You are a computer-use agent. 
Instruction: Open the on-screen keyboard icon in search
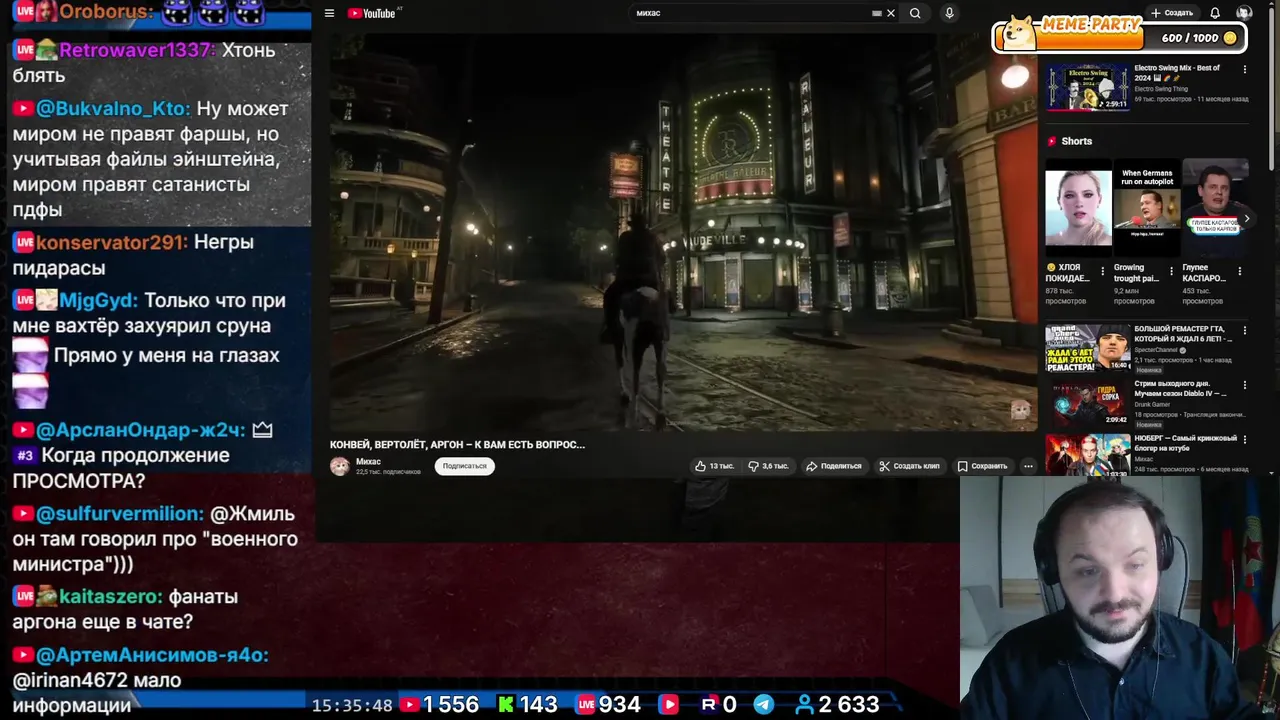tap(877, 13)
